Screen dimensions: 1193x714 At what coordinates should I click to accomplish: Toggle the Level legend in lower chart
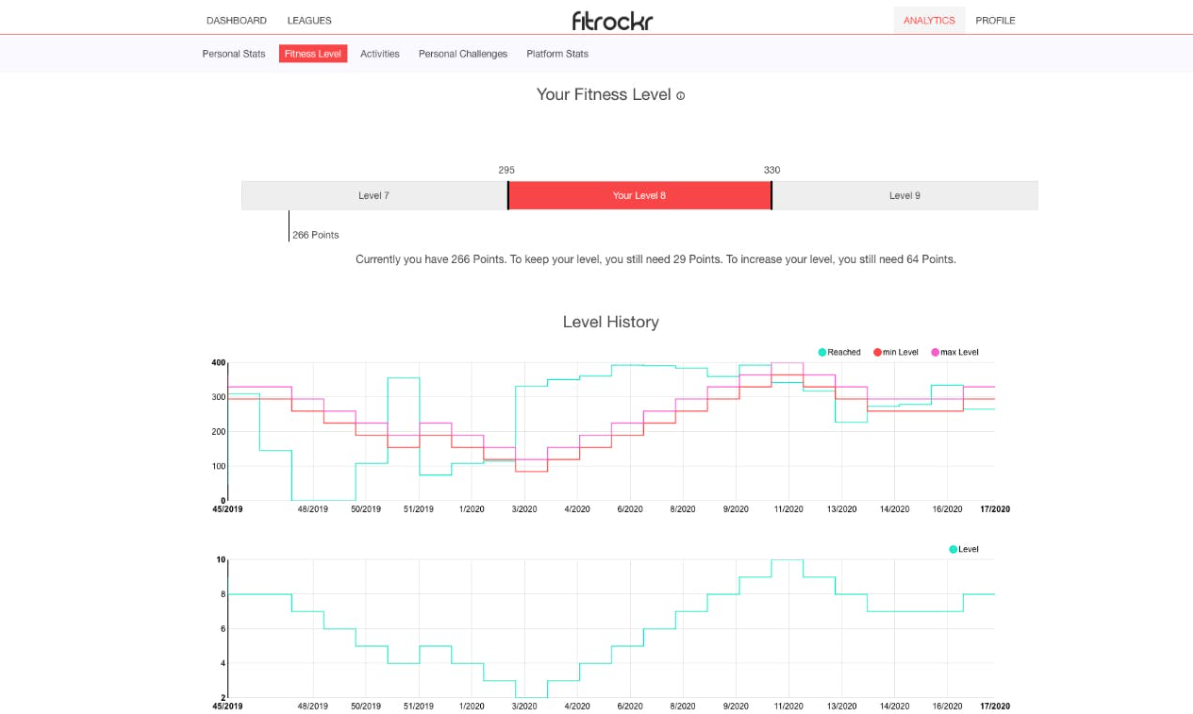[x=963, y=550]
